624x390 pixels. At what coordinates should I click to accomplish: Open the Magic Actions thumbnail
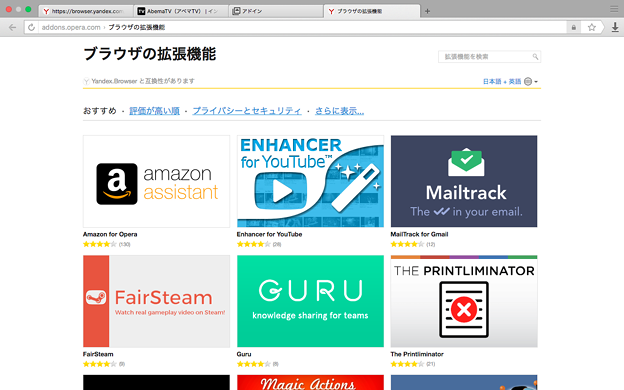[x=310, y=382]
